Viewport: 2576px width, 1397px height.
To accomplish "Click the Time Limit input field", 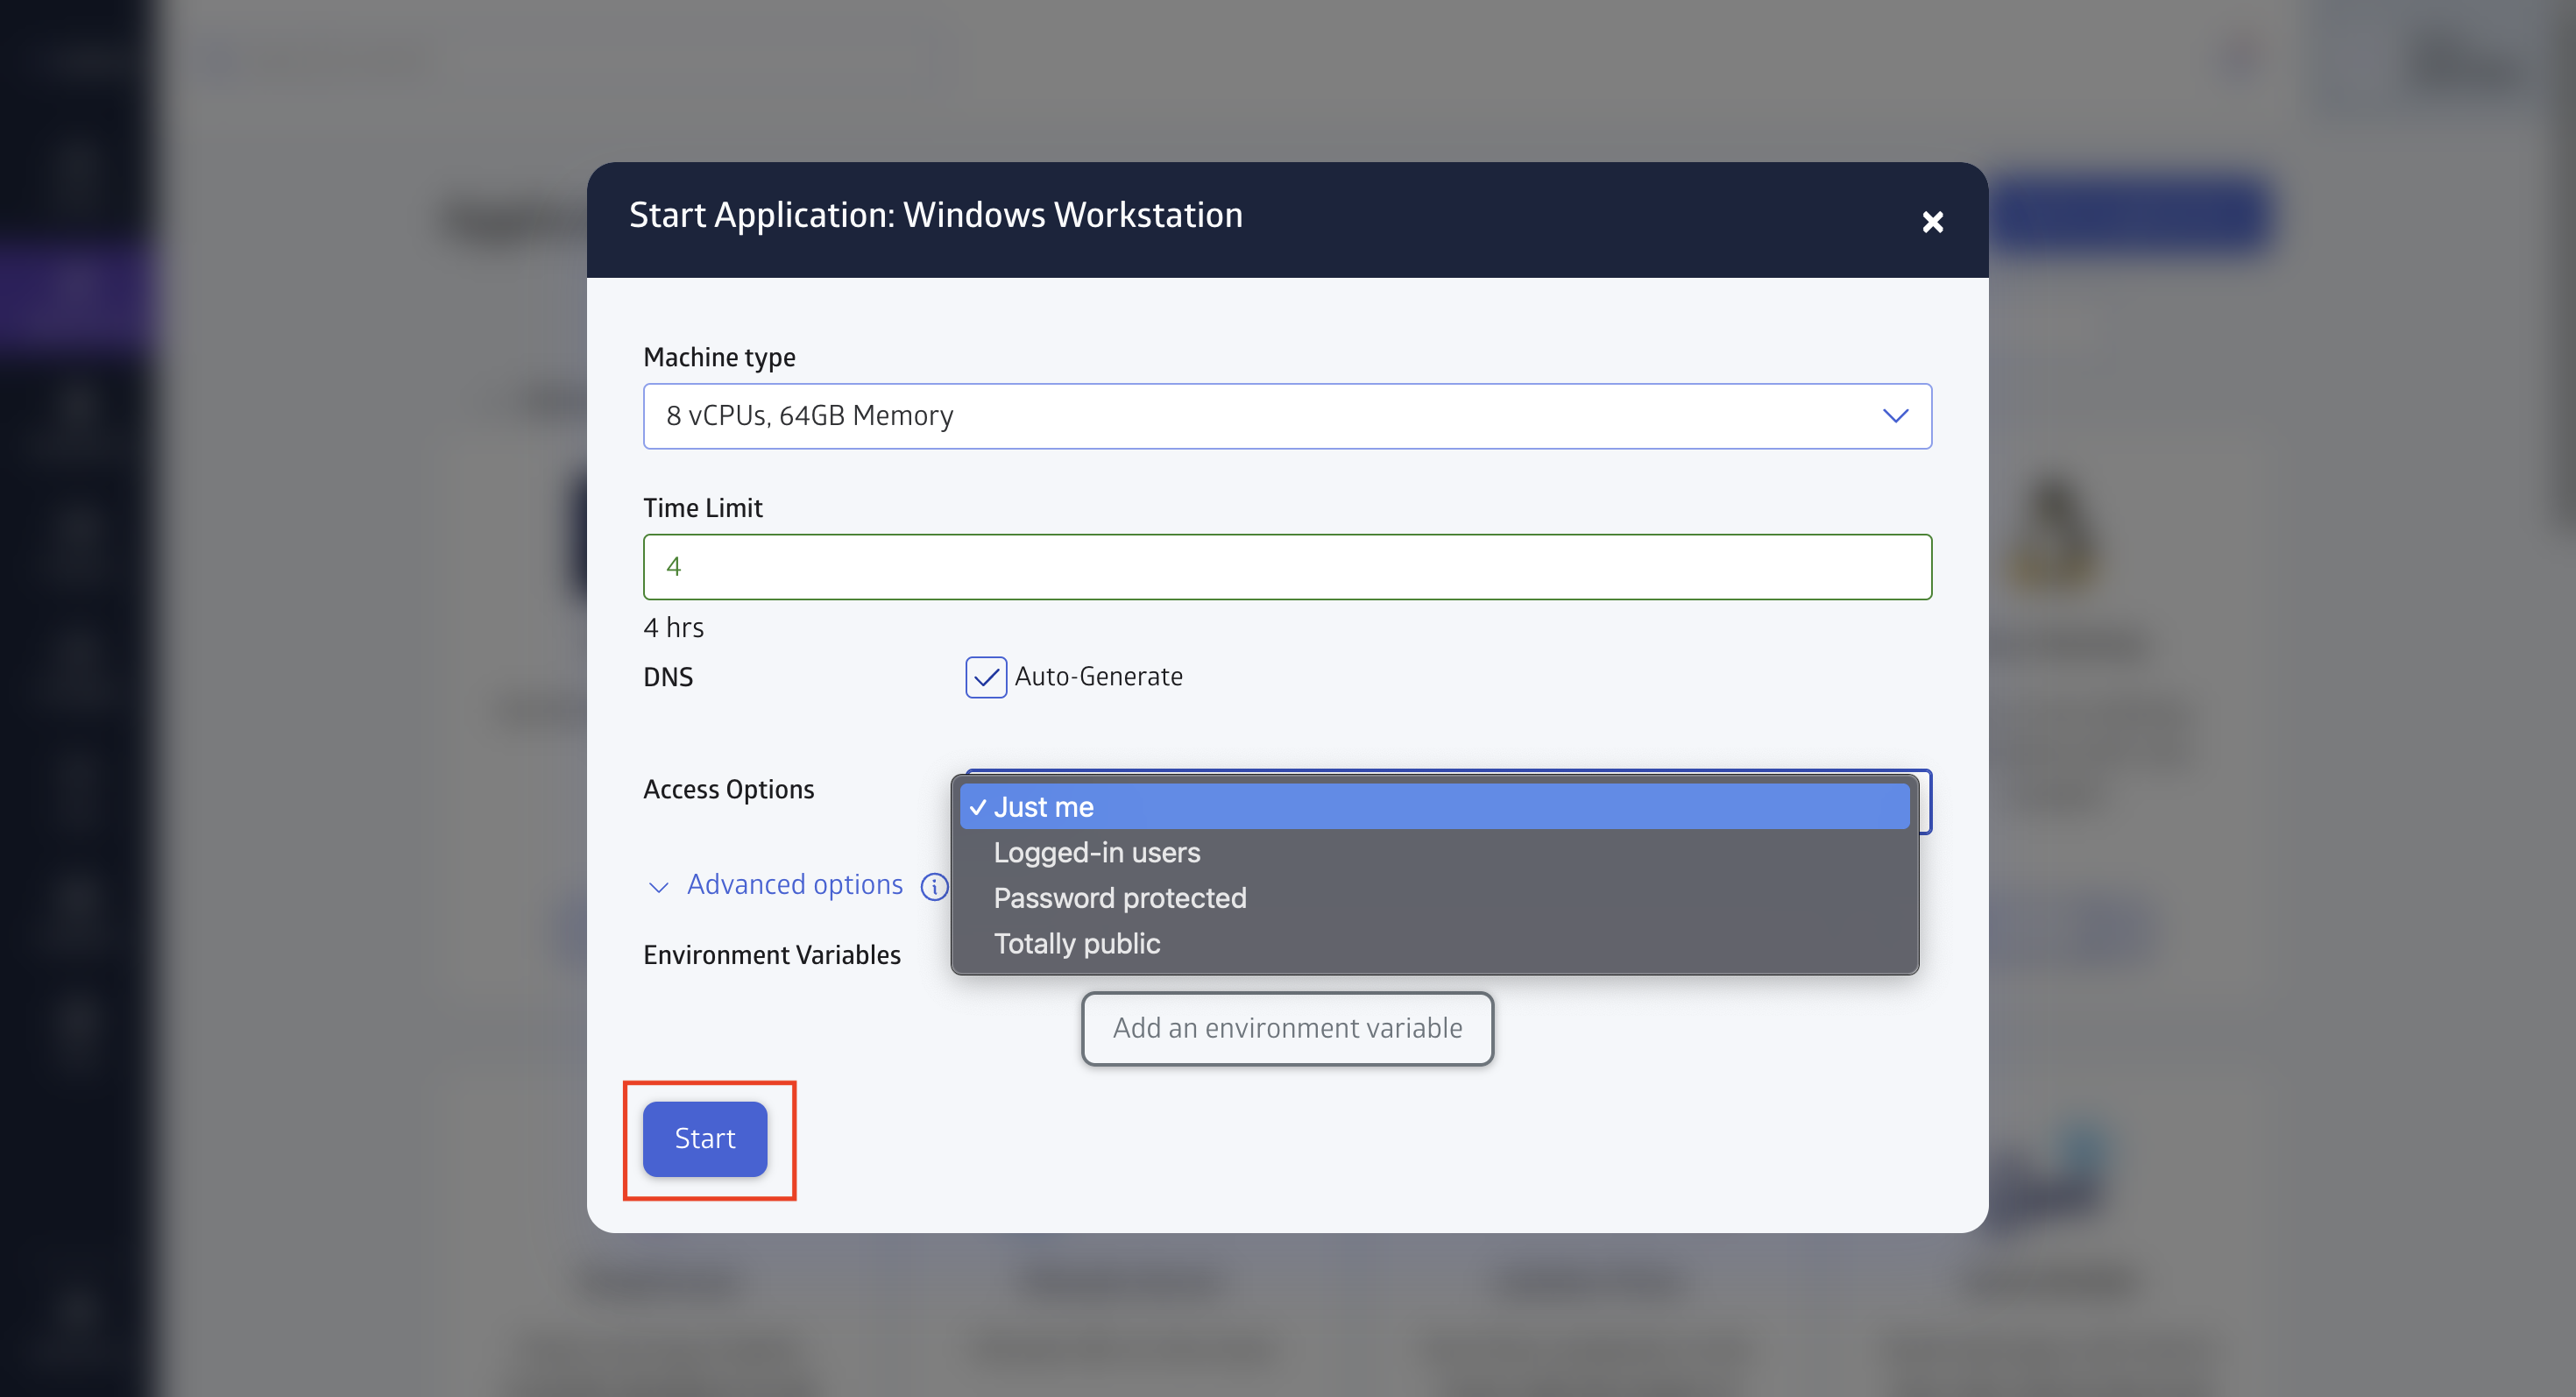I will point(1287,567).
